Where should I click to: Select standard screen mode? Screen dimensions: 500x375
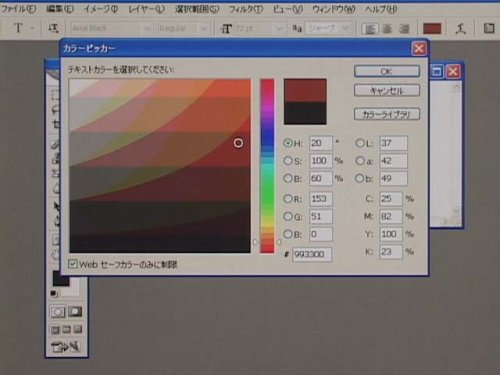(55, 330)
